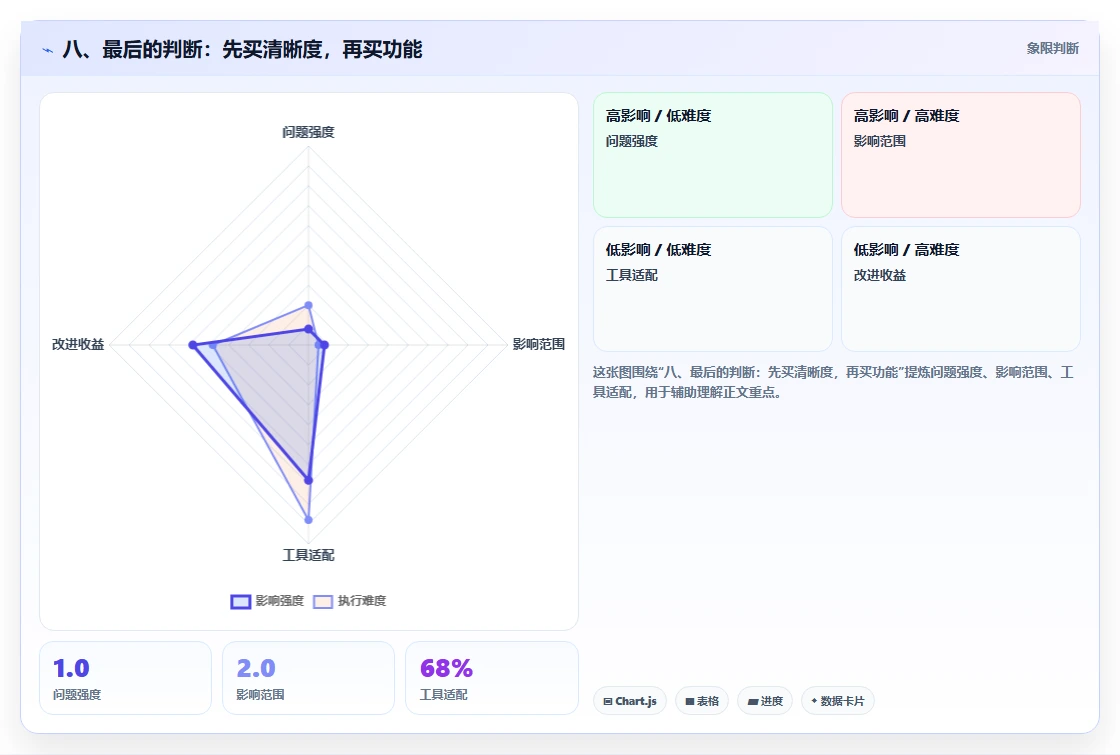Screen dimensions: 1120x755
Task: Click the chart description paragraph text
Action: click(x=833, y=382)
